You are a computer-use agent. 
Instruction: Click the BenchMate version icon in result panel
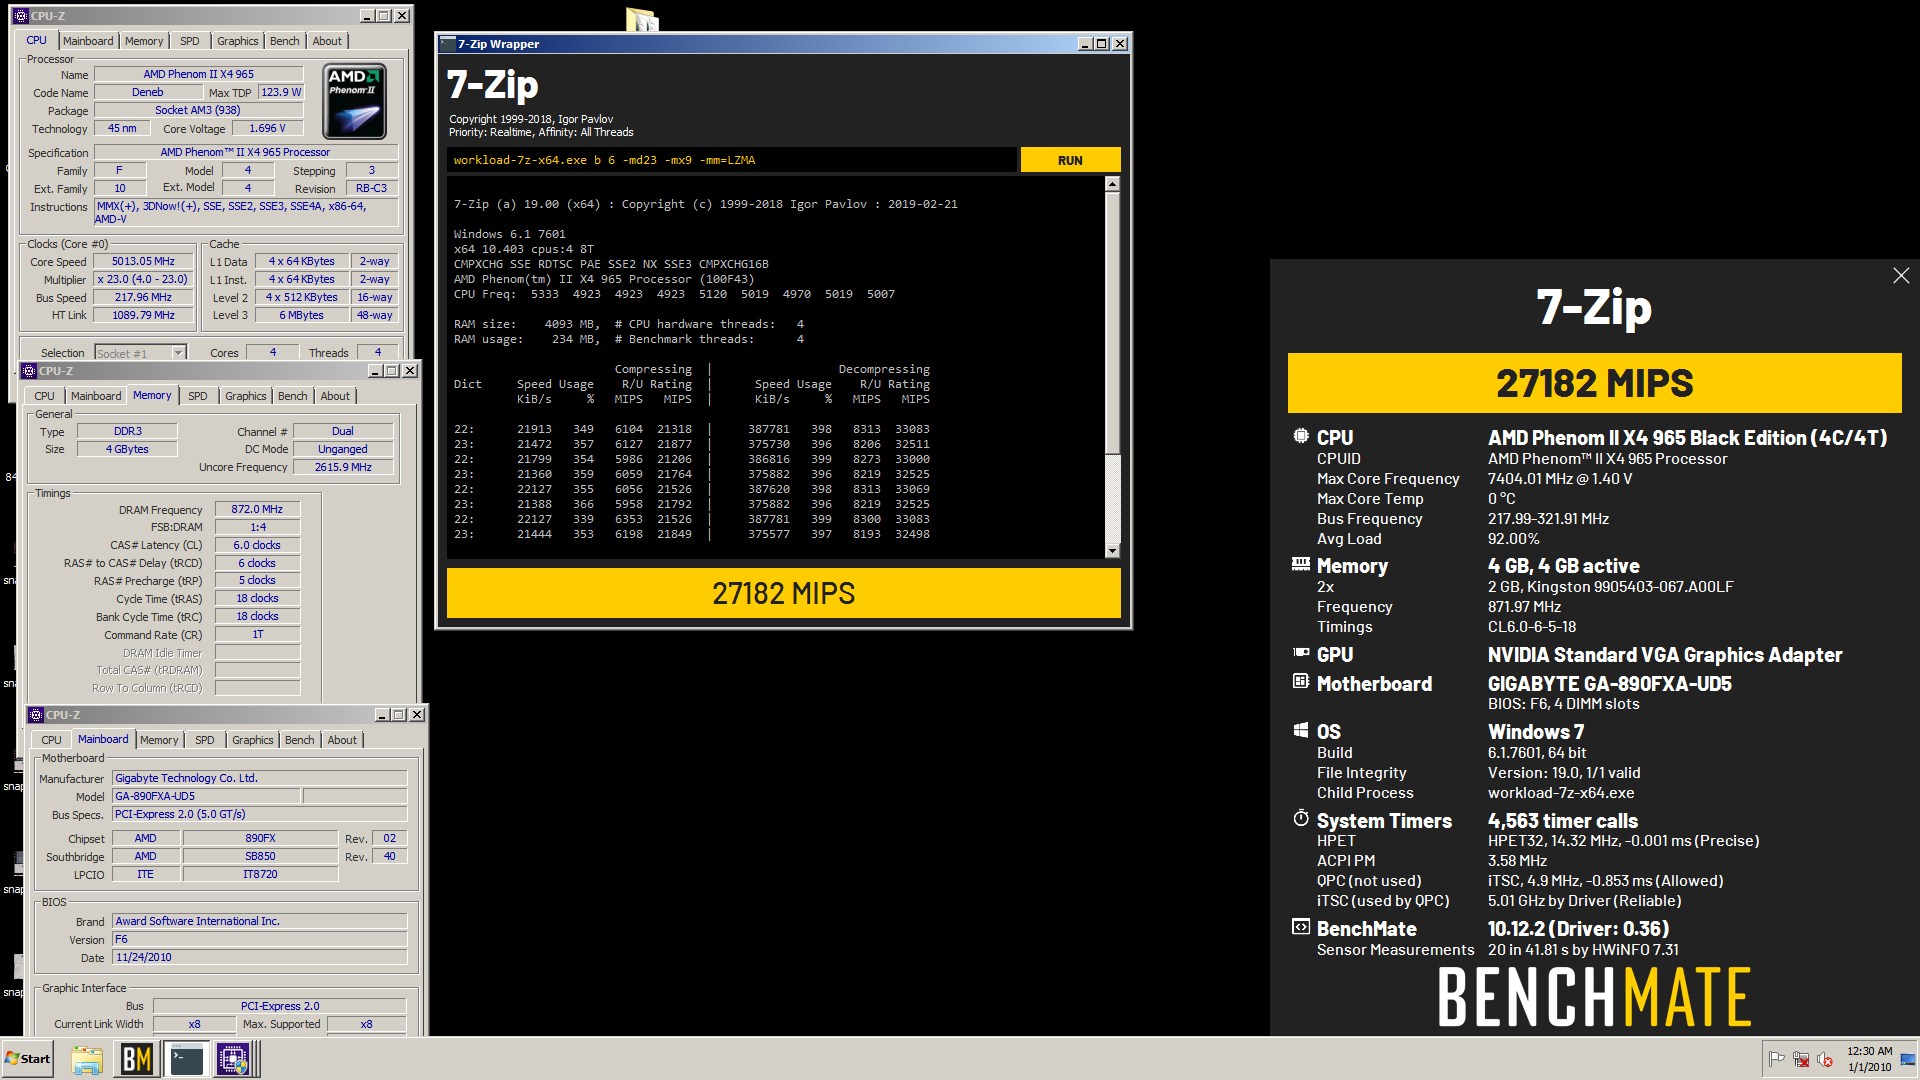[x=1301, y=927]
